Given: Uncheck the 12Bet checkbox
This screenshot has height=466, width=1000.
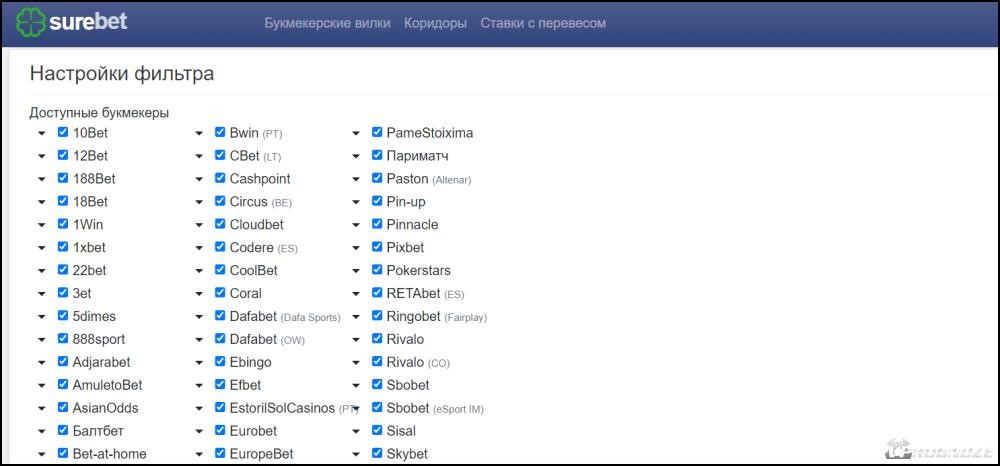Looking at the screenshot, I should click(62, 155).
